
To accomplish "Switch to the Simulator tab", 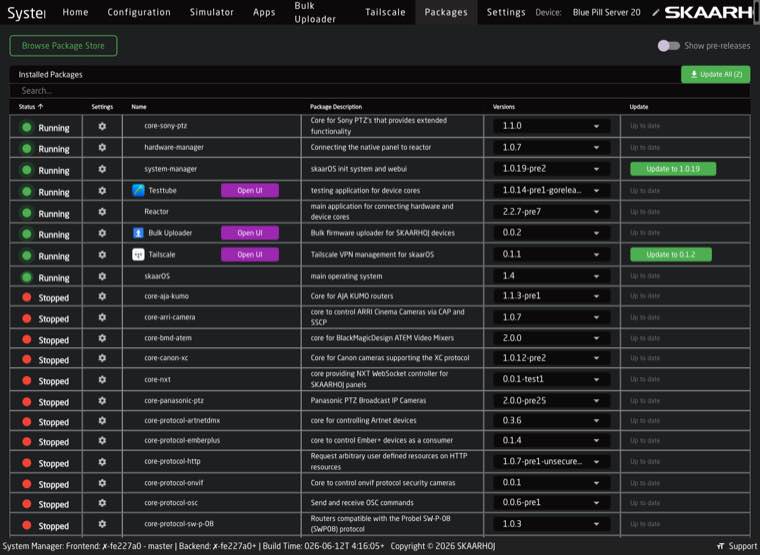I will coord(212,12).
